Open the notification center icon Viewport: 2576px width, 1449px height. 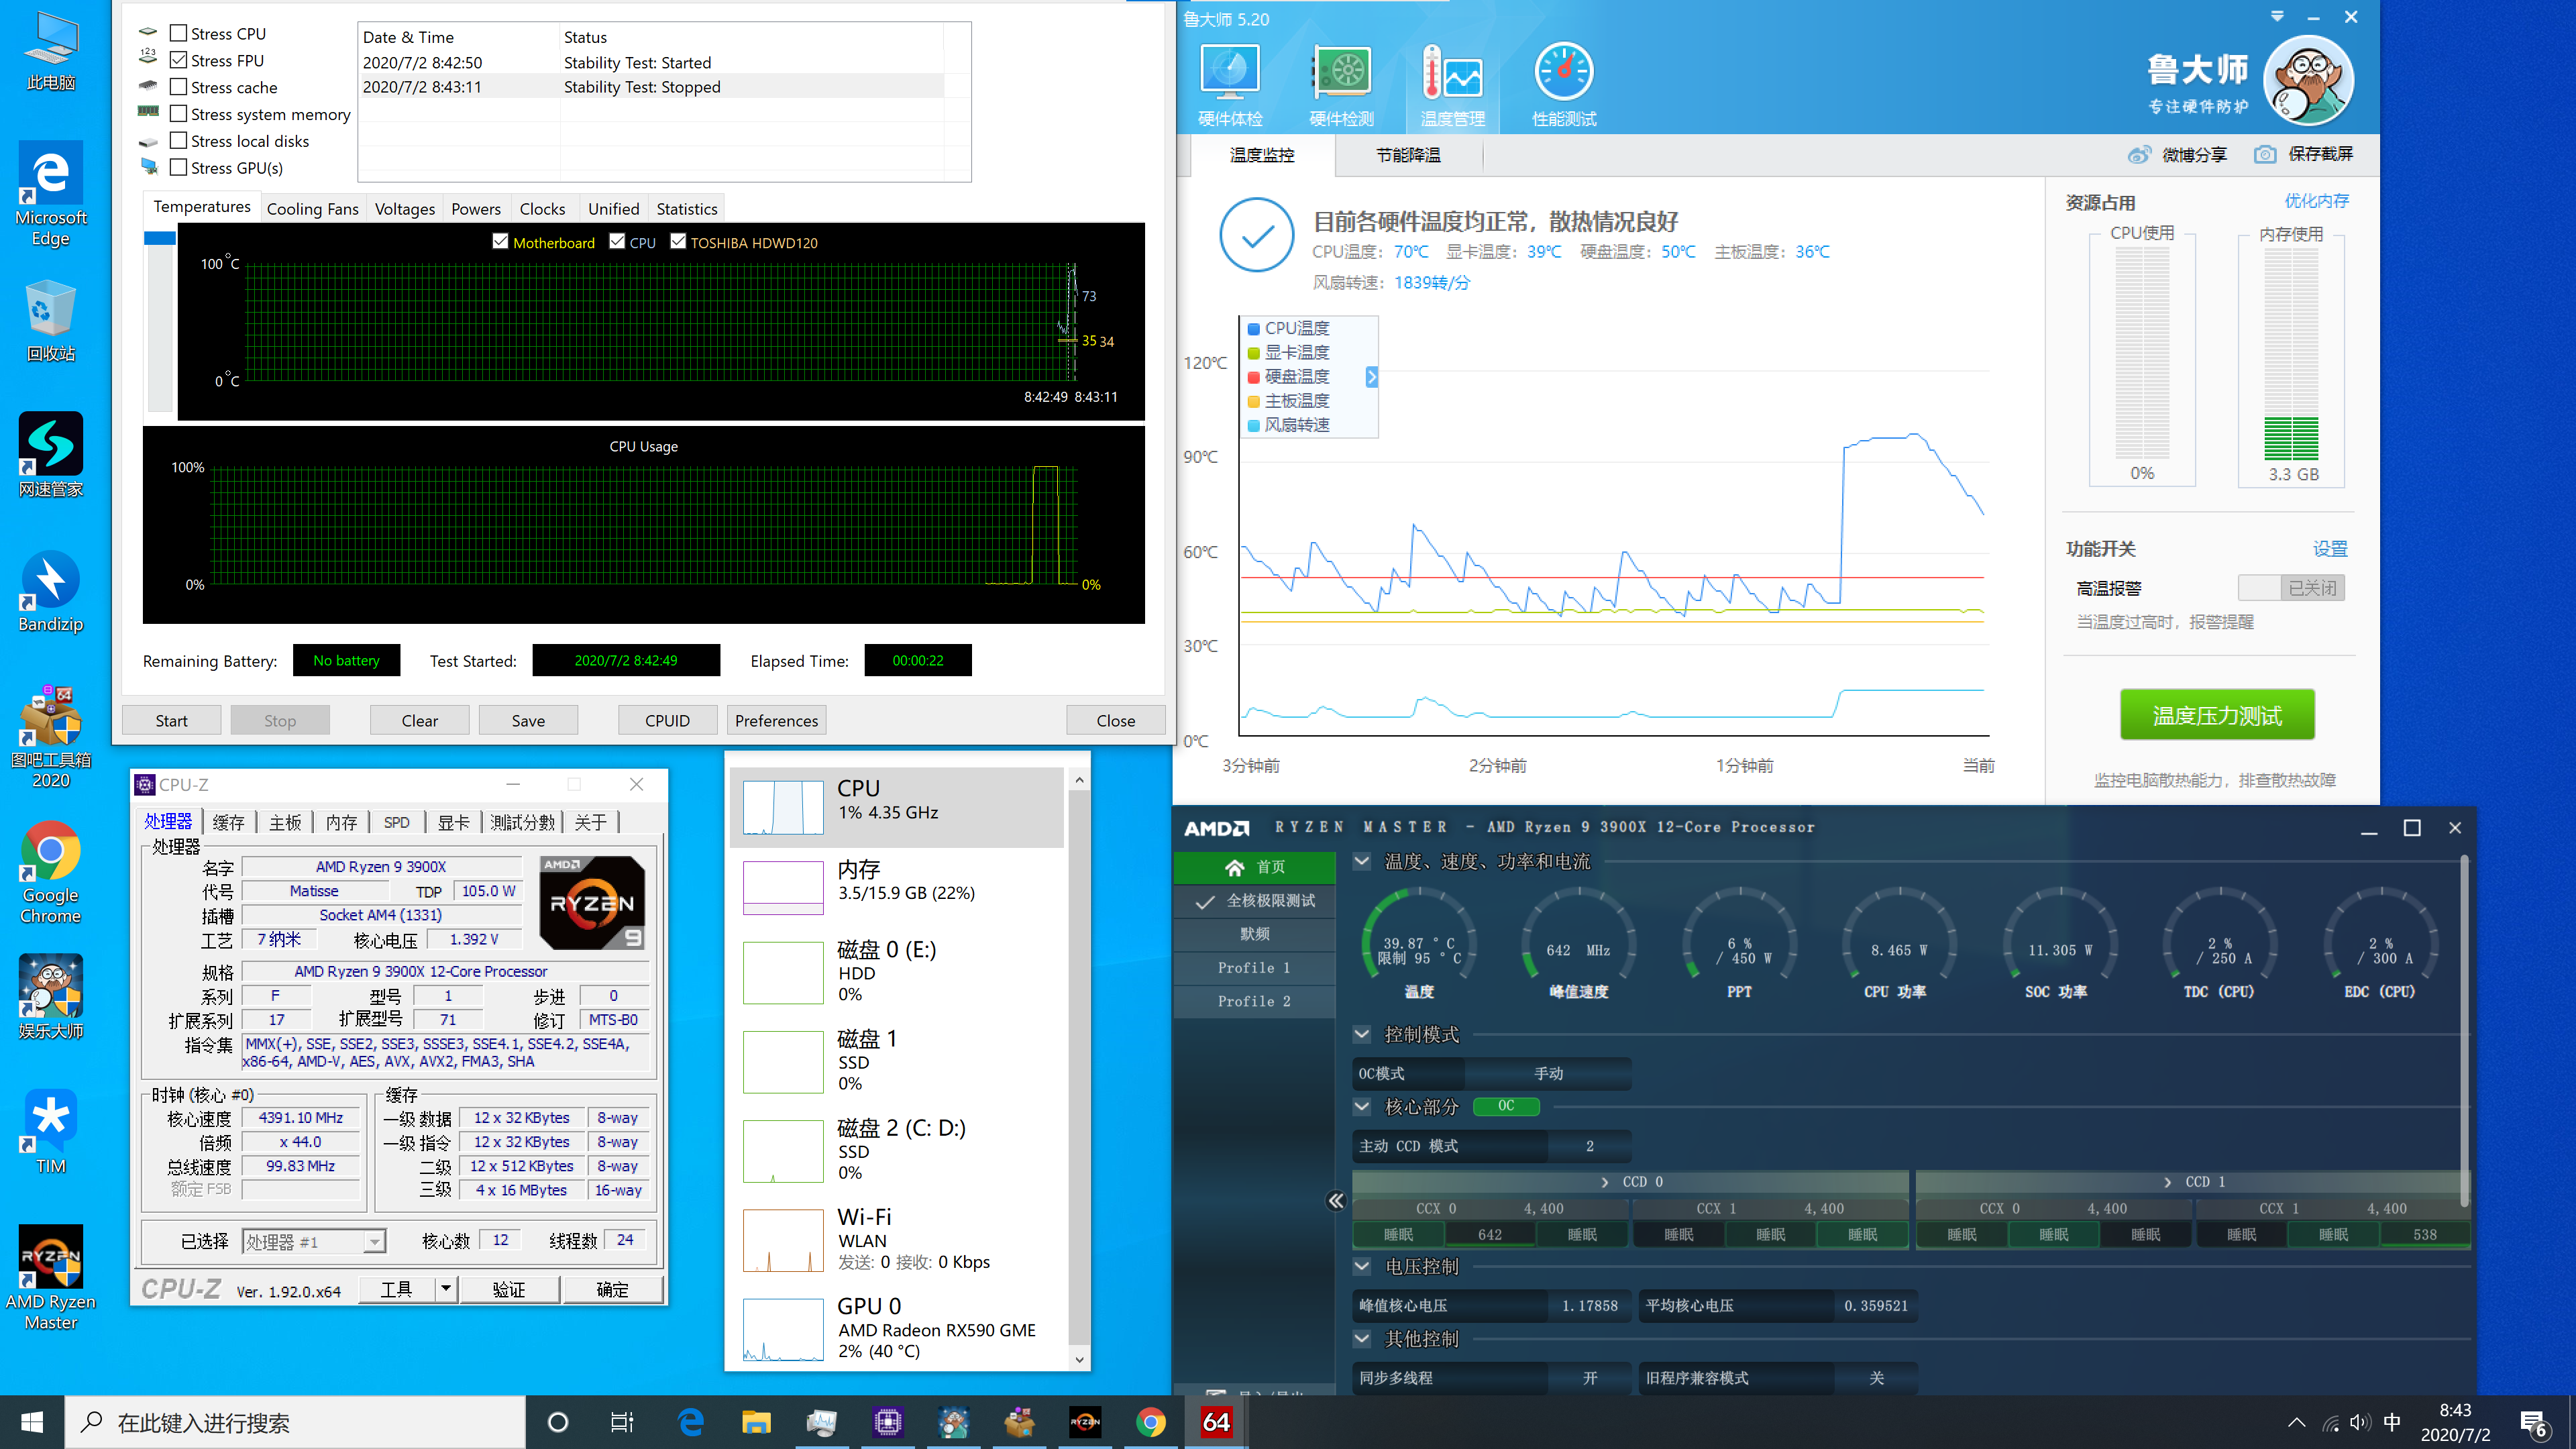point(2534,1422)
